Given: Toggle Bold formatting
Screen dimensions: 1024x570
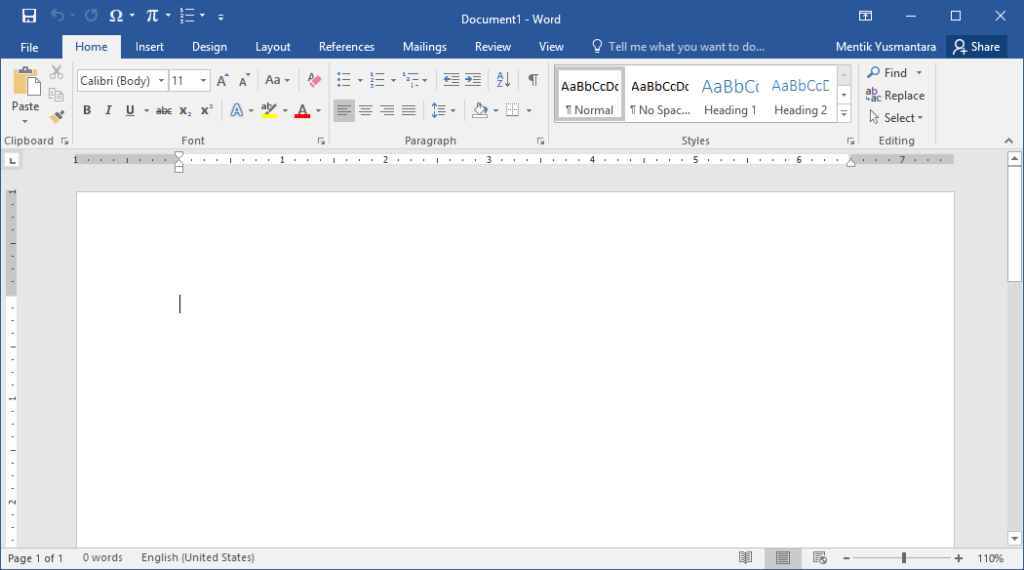Looking at the screenshot, I should click(87, 111).
